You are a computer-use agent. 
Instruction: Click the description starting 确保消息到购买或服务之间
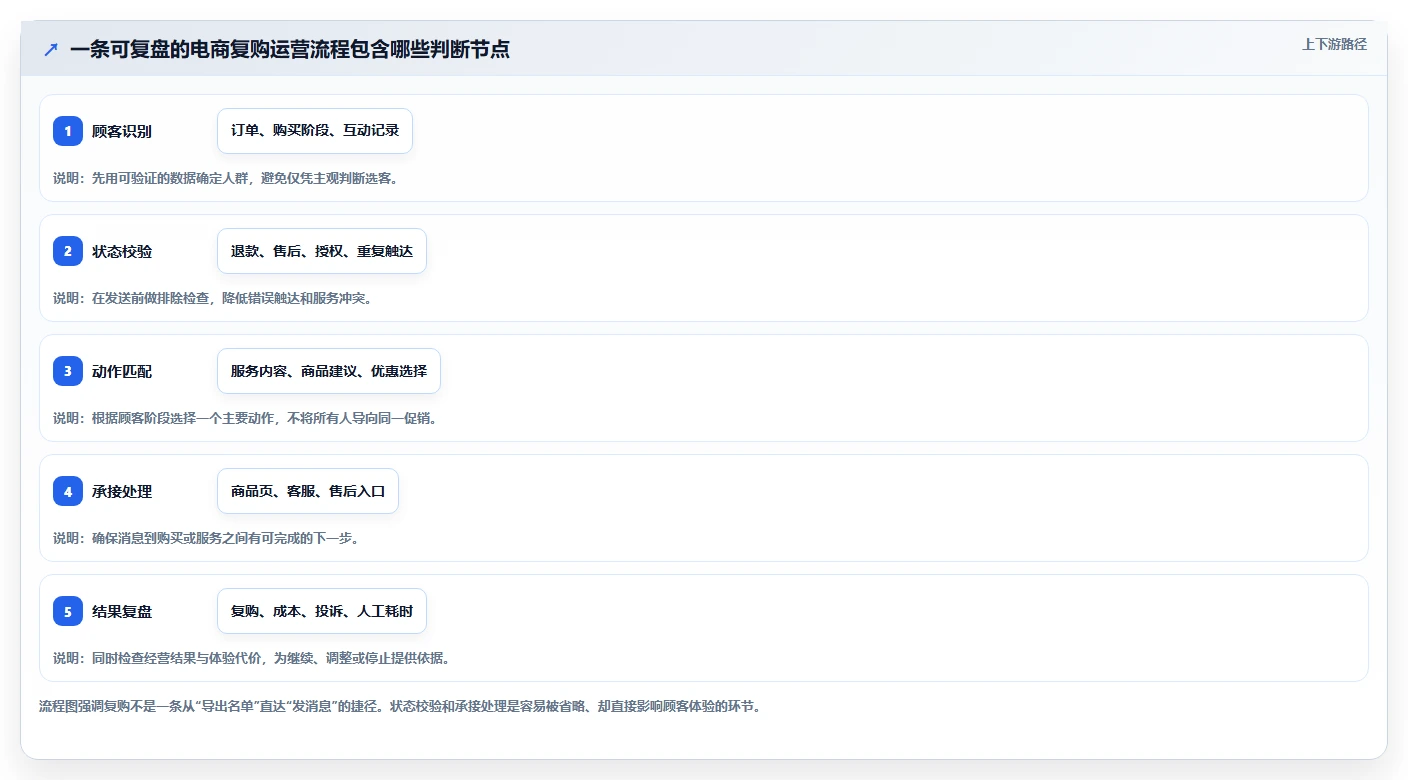click(x=206, y=538)
